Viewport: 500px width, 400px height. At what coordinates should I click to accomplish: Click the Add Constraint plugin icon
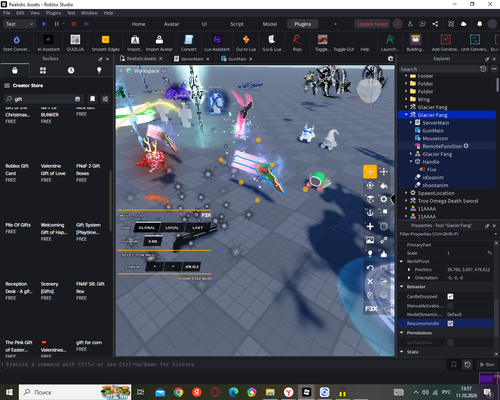click(446, 40)
